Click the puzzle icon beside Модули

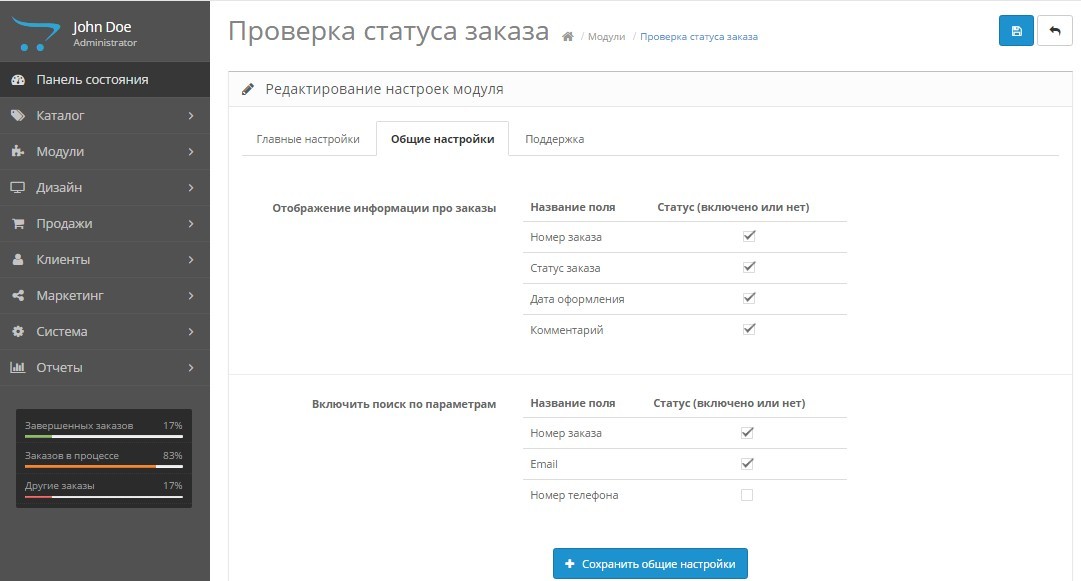click(18, 152)
